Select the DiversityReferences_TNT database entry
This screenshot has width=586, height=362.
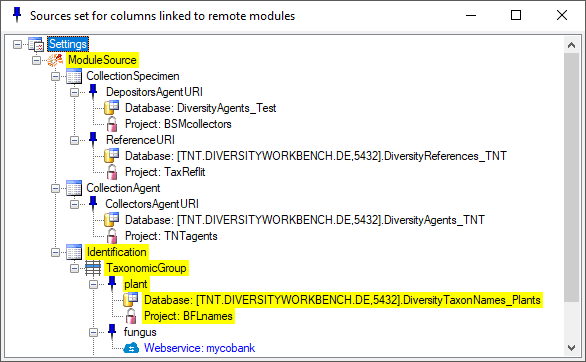point(316,156)
